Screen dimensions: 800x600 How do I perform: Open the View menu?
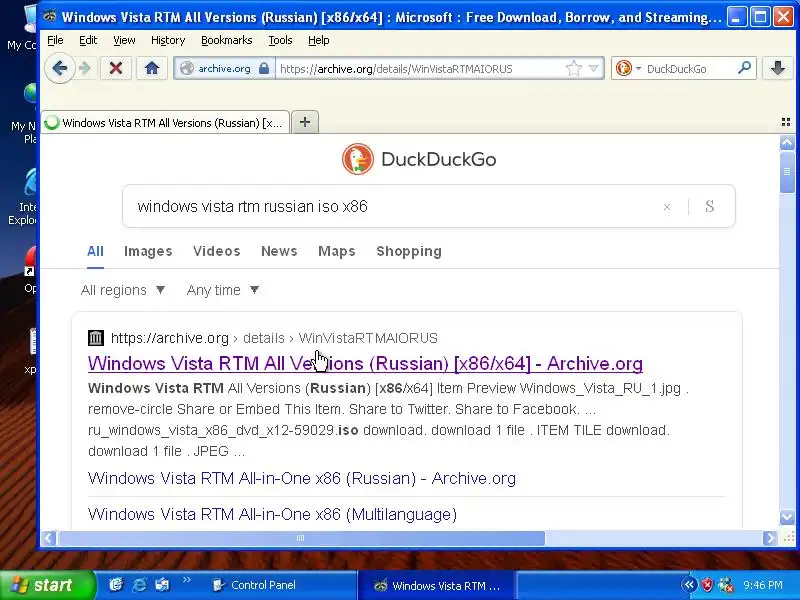[x=124, y=40]
